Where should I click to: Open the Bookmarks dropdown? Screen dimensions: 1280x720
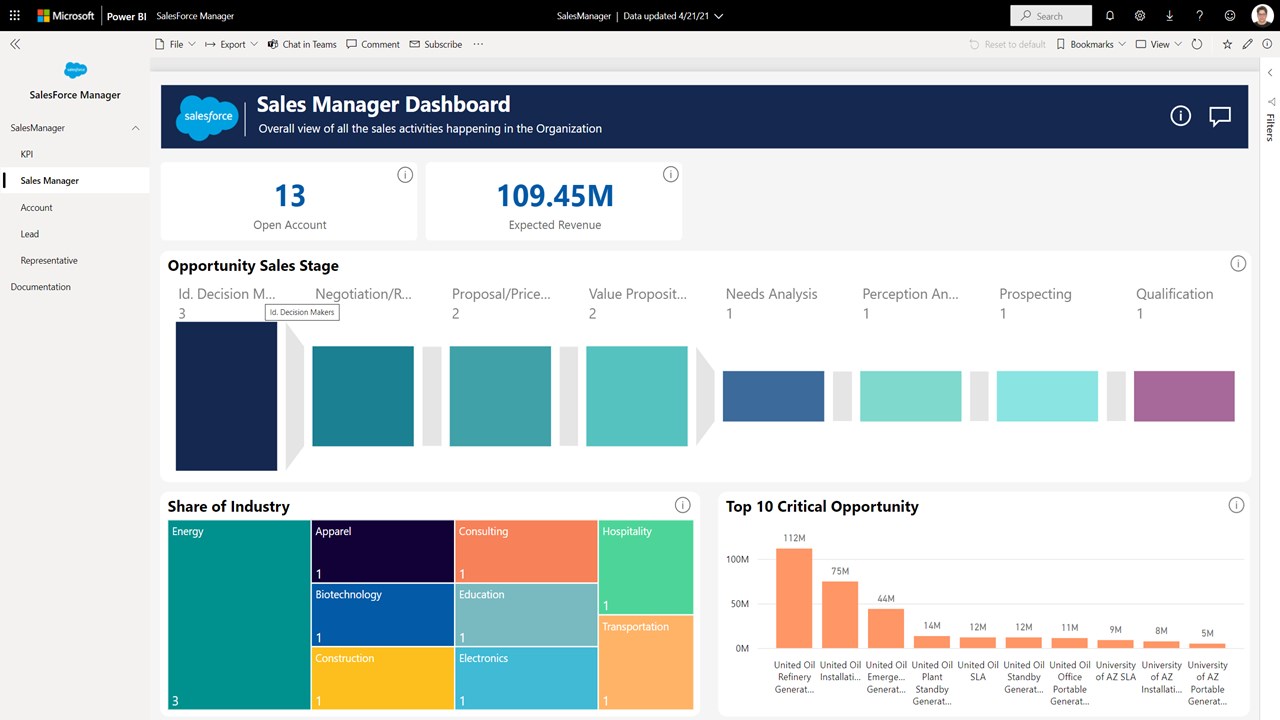click(1091, 44)
